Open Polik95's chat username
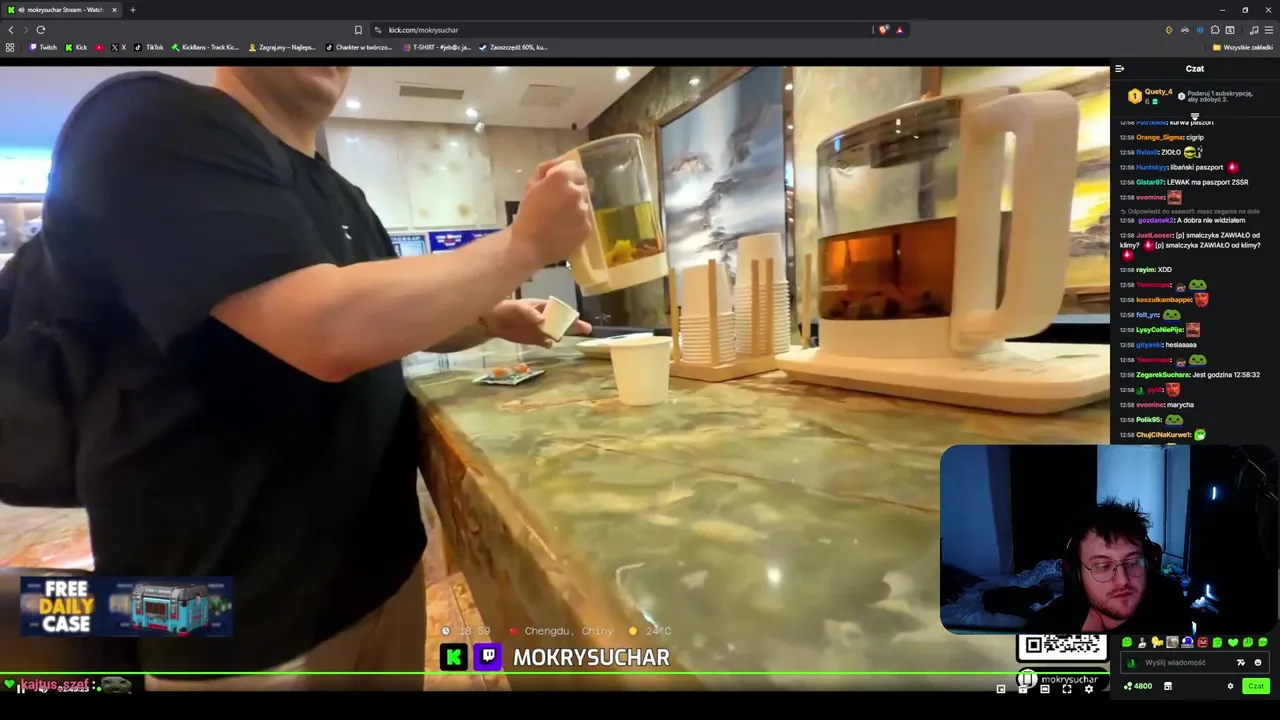1280x720 pixels. click(1148, 420)
